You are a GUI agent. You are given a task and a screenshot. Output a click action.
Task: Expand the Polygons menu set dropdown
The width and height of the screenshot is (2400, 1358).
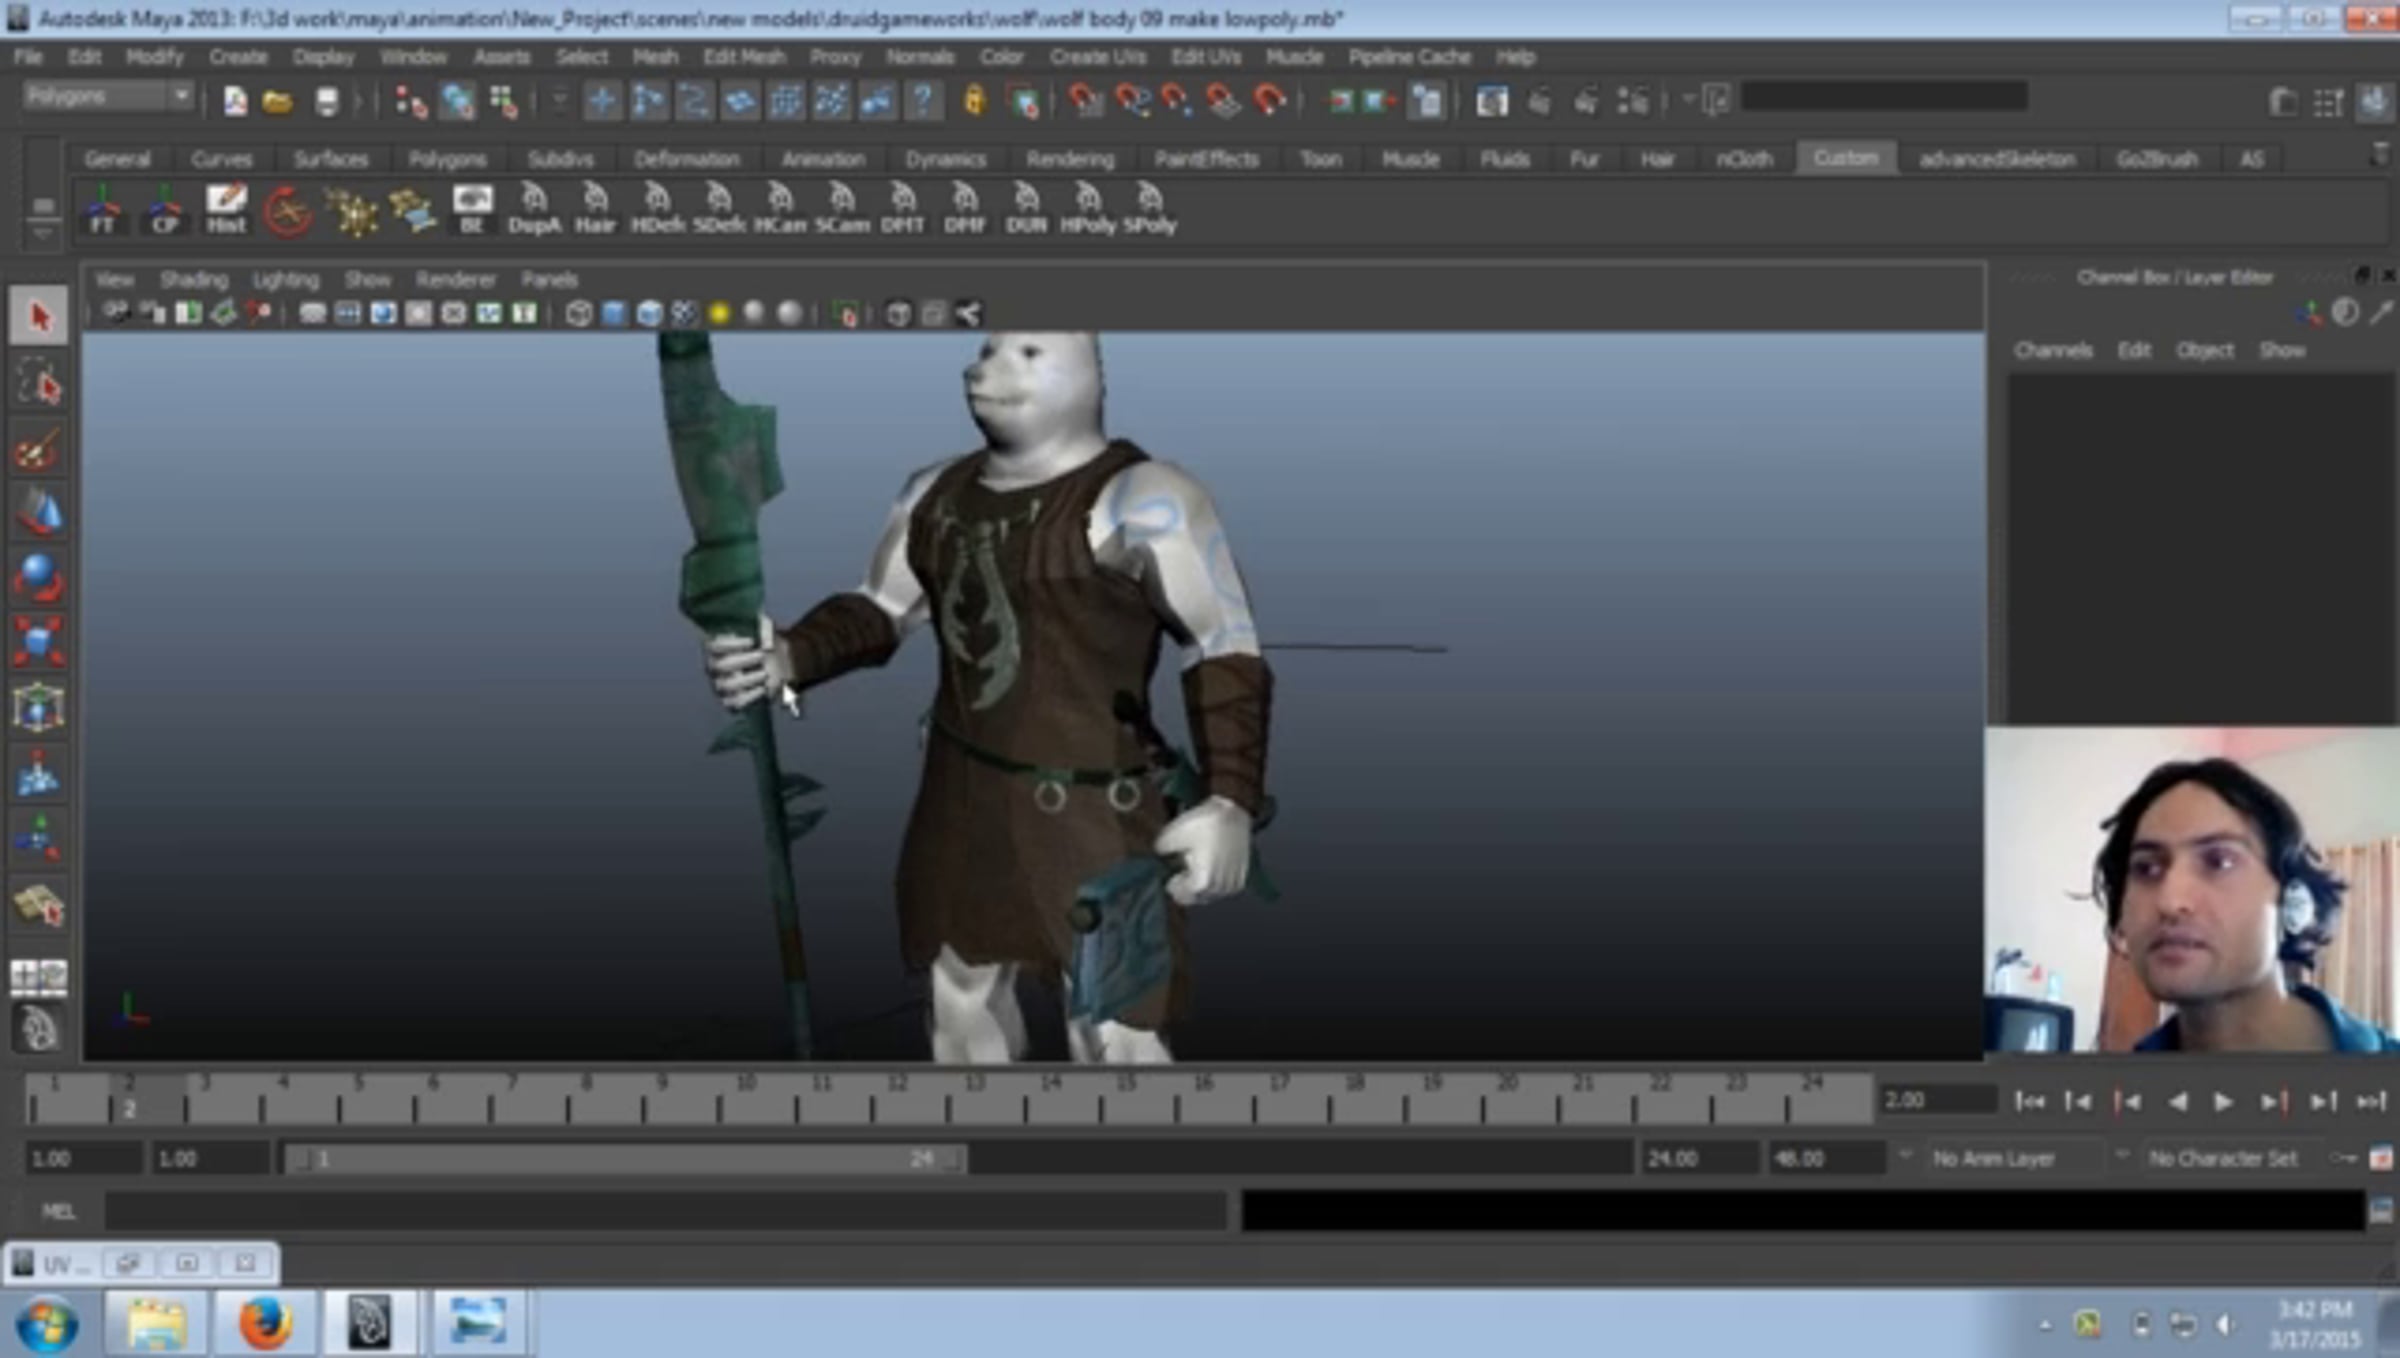click(181, 96)
